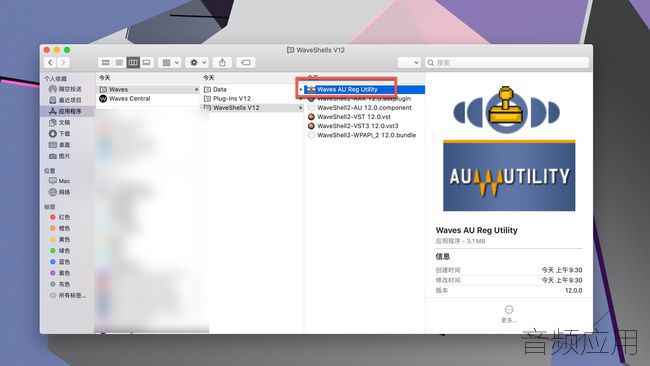Filter by 红色 (Red) tag

click(60, 217)
